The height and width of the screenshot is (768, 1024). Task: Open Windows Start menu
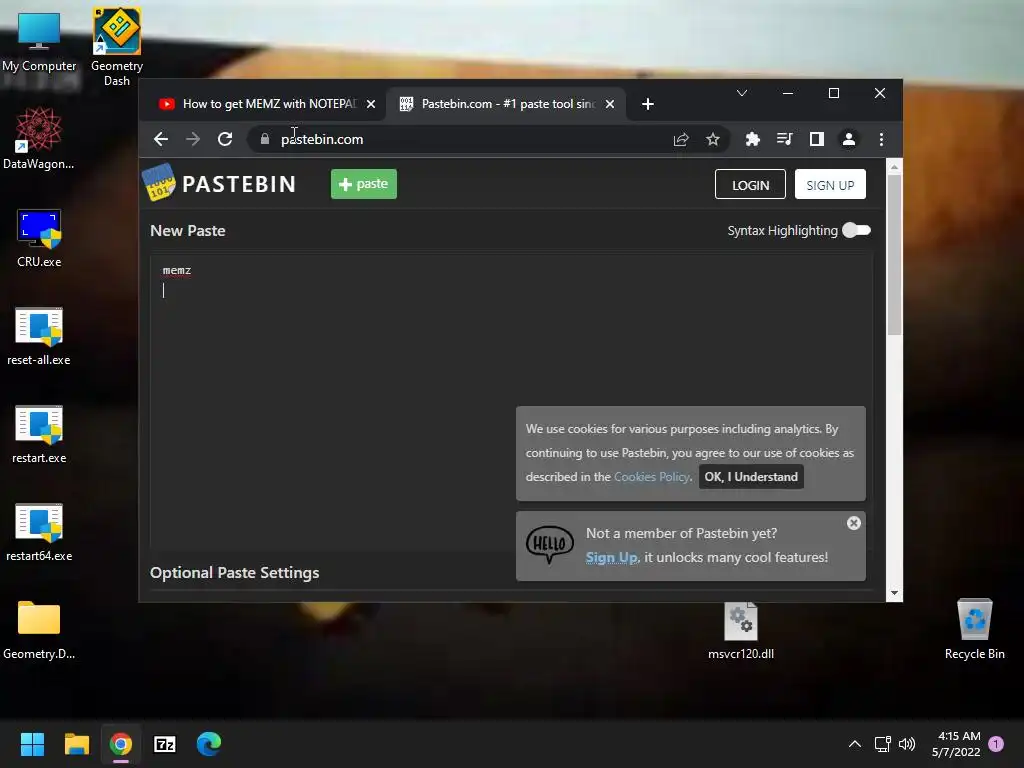[32, 744]
